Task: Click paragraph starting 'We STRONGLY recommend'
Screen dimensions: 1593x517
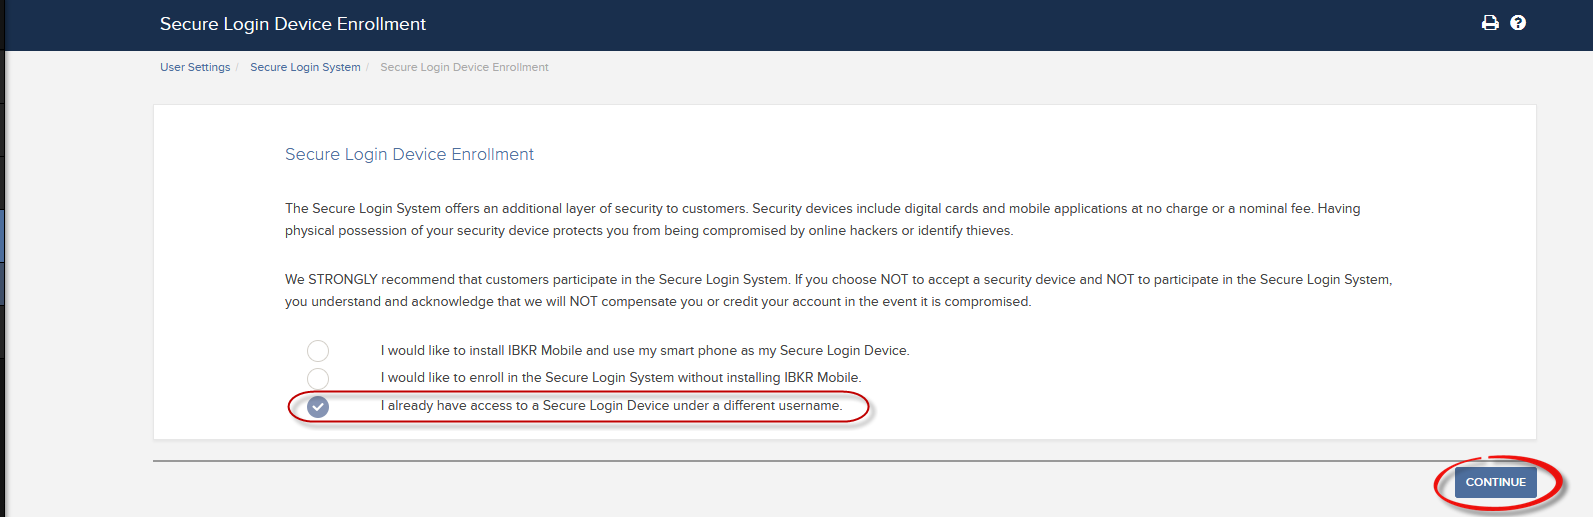Action: (x=838, y=290)
